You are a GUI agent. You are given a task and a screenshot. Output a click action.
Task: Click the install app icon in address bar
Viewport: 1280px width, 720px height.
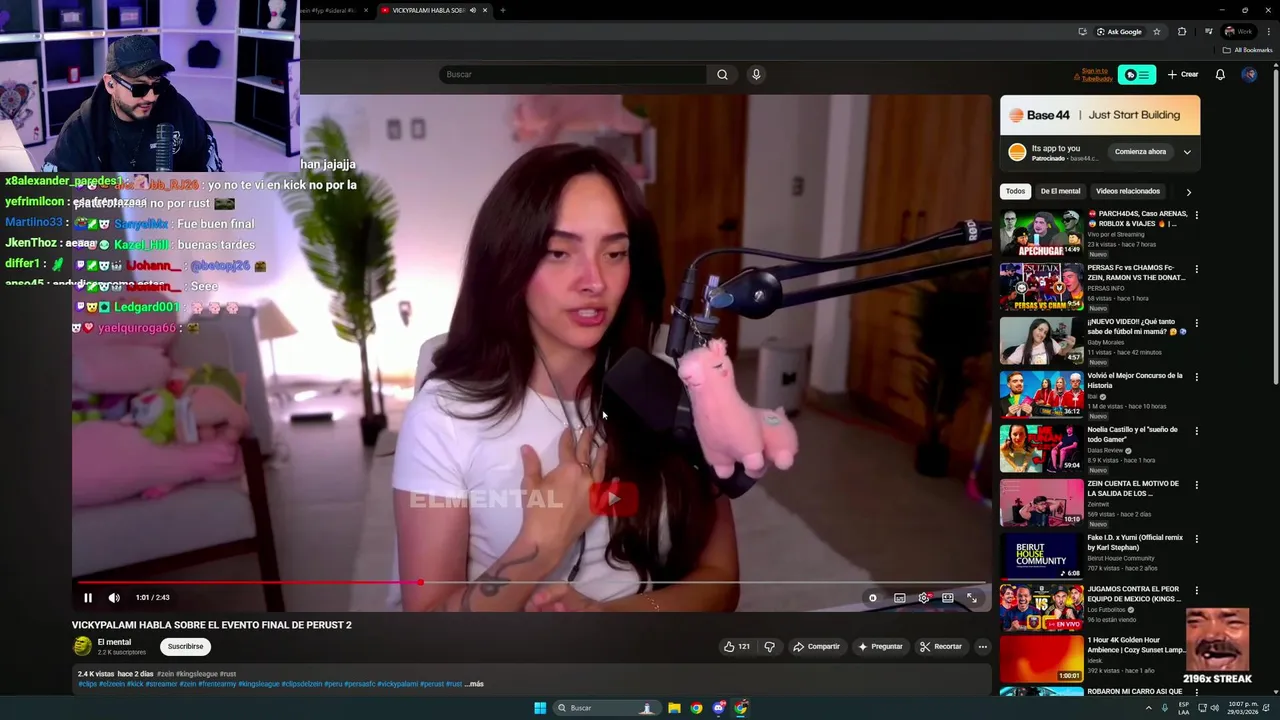coord(1082,31)
